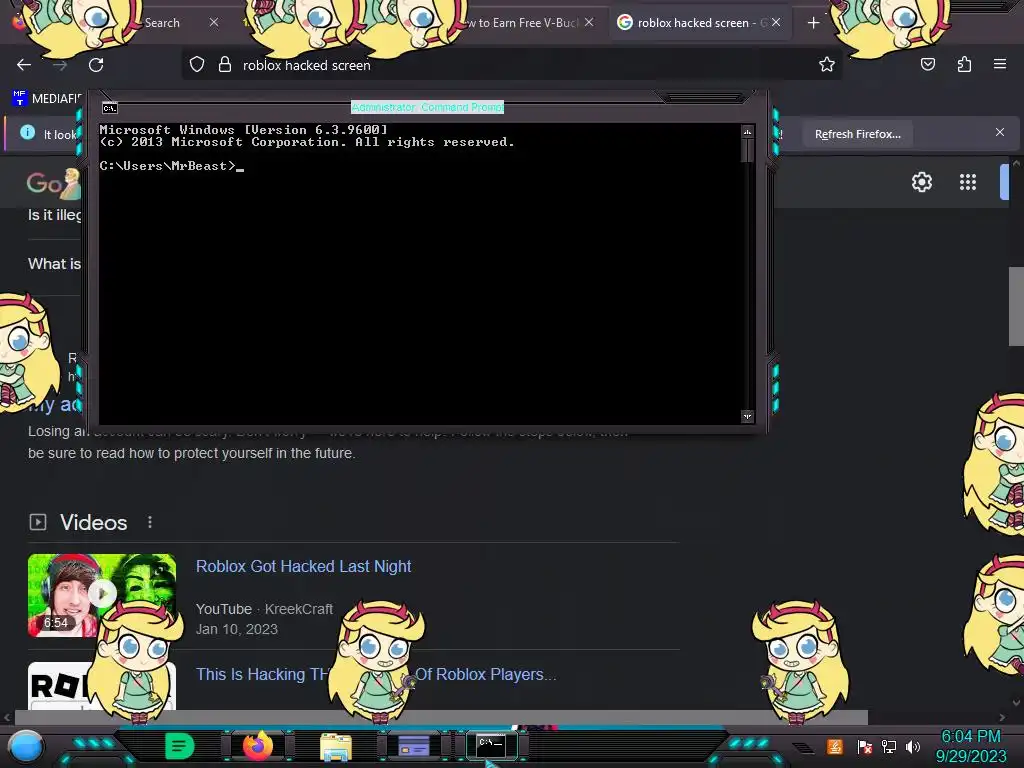This screenshot has height=768, width=1024.
Task: Go back with the Firefox back arrow
Action: click(24, 65)
